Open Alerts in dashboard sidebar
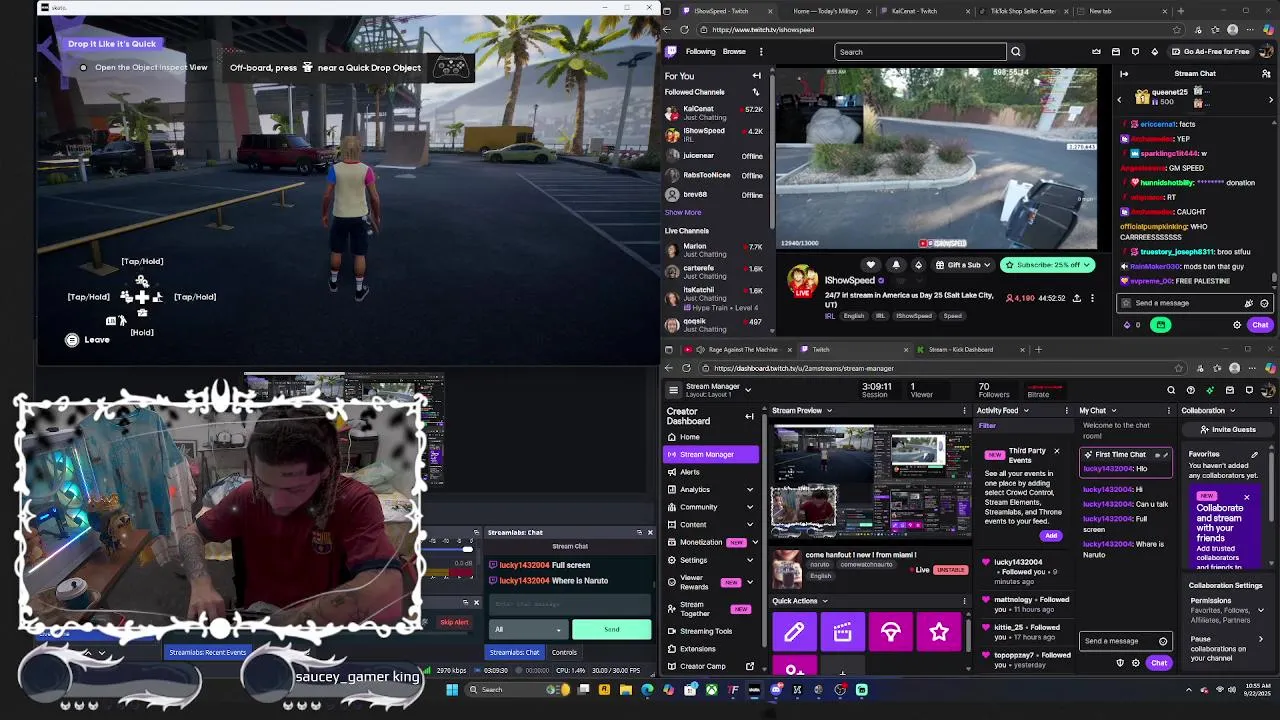This screenshot has height=720, width=1280. click(690, 472)
